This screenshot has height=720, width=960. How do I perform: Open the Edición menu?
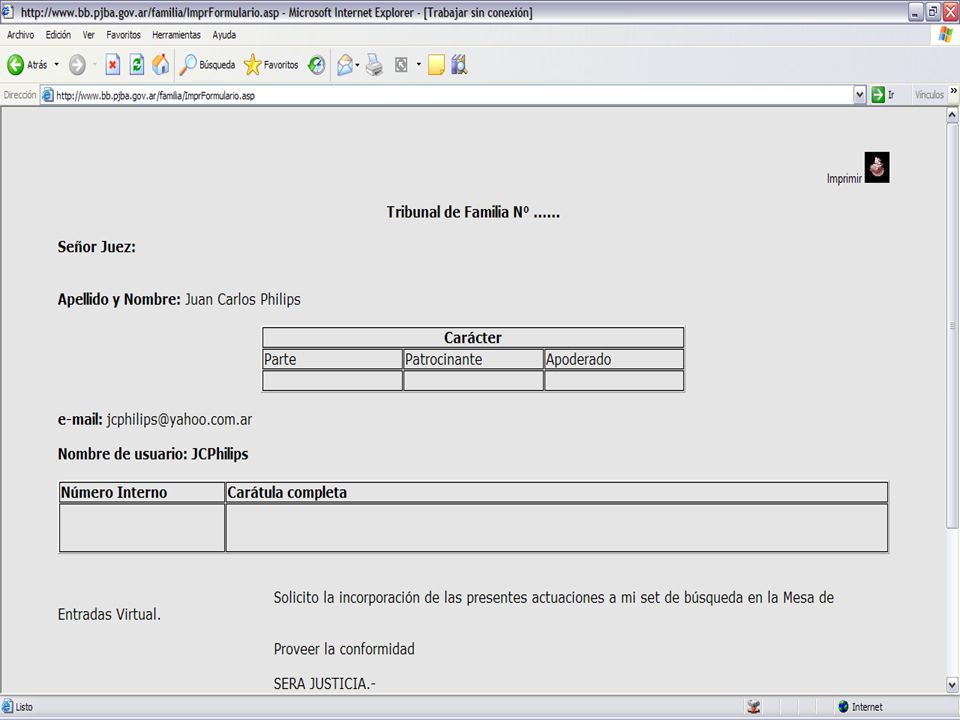[x=58, y=35]
